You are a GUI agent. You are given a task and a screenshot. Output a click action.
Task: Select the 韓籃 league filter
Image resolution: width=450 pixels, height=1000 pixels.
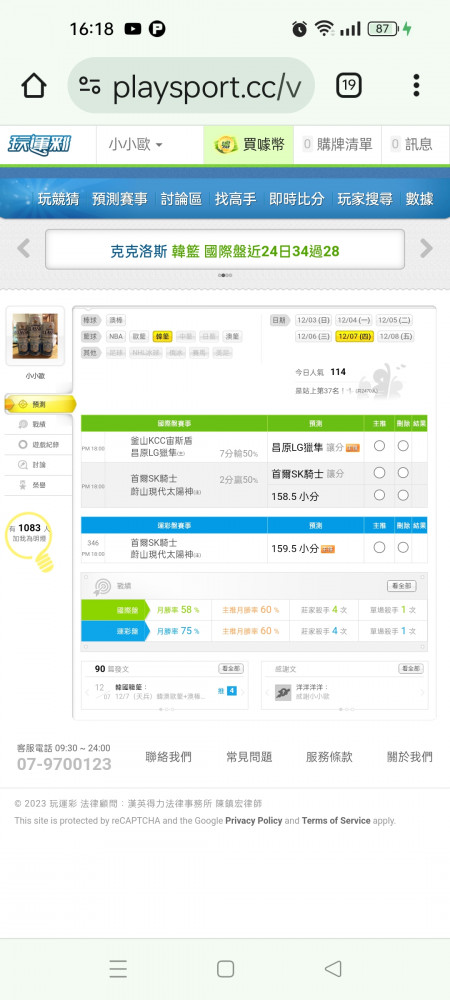(x=163, y=336)
